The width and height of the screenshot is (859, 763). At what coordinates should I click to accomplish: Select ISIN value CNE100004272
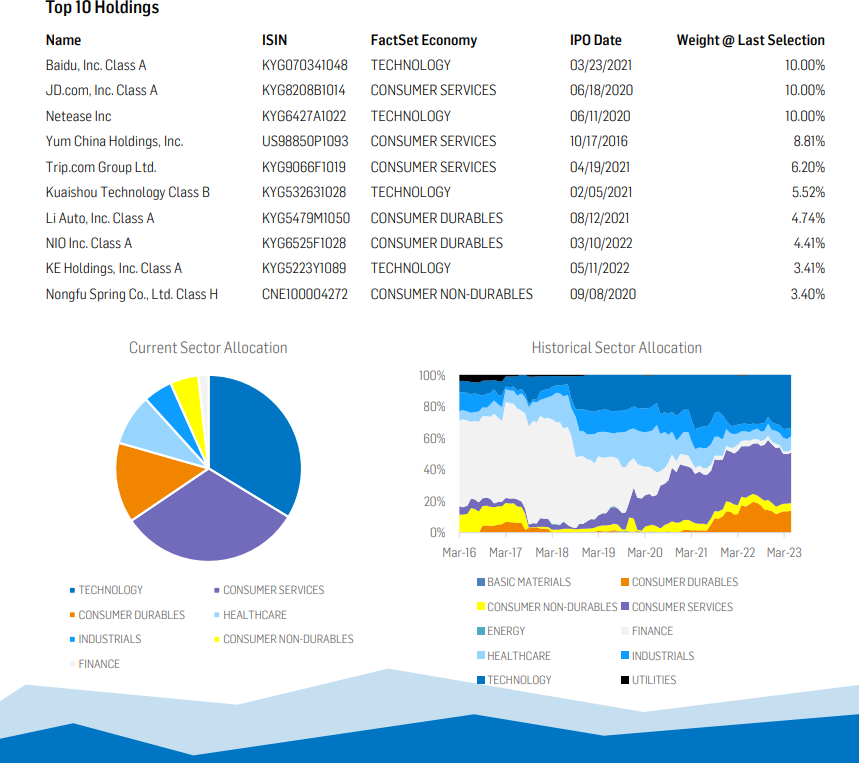point(305,294)
